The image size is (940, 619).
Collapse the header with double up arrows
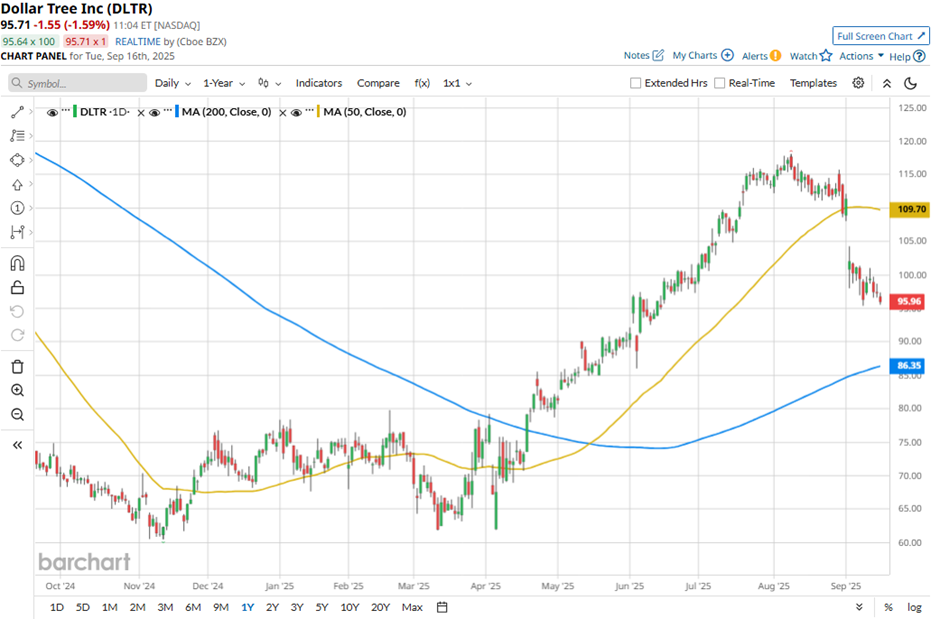887,83
